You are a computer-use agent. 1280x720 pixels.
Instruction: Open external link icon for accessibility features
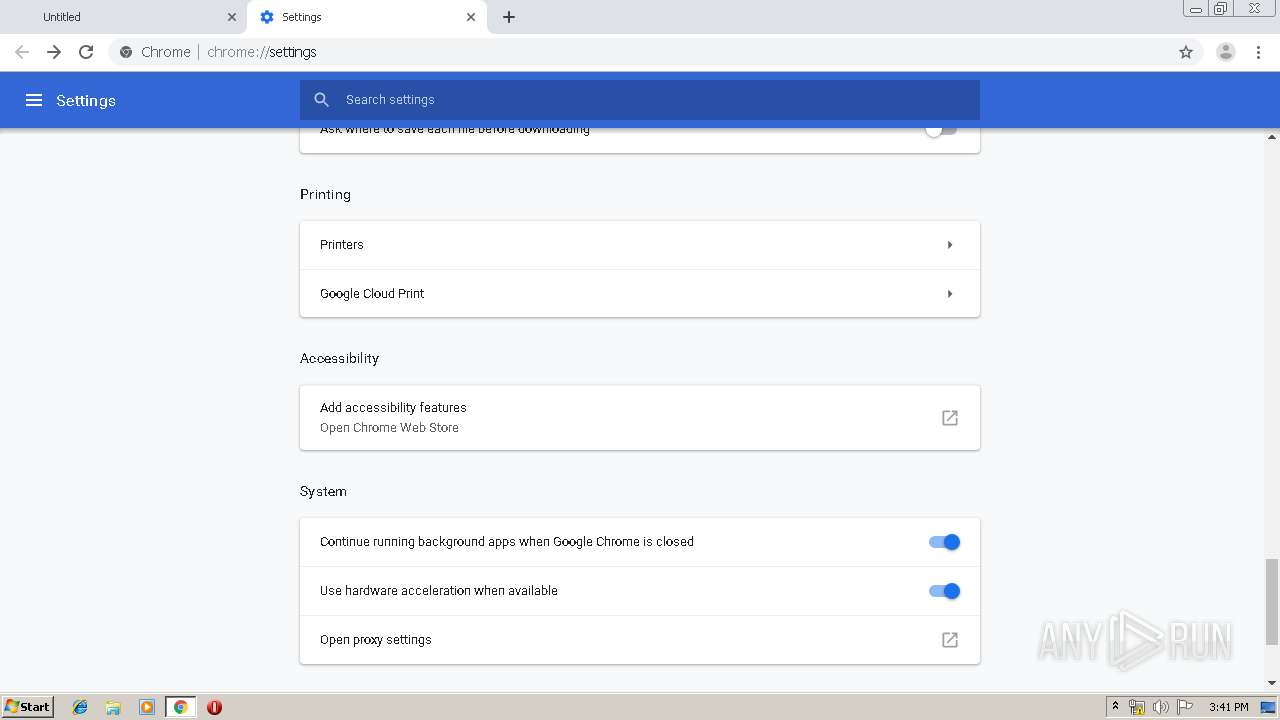(x=950, y=418)
